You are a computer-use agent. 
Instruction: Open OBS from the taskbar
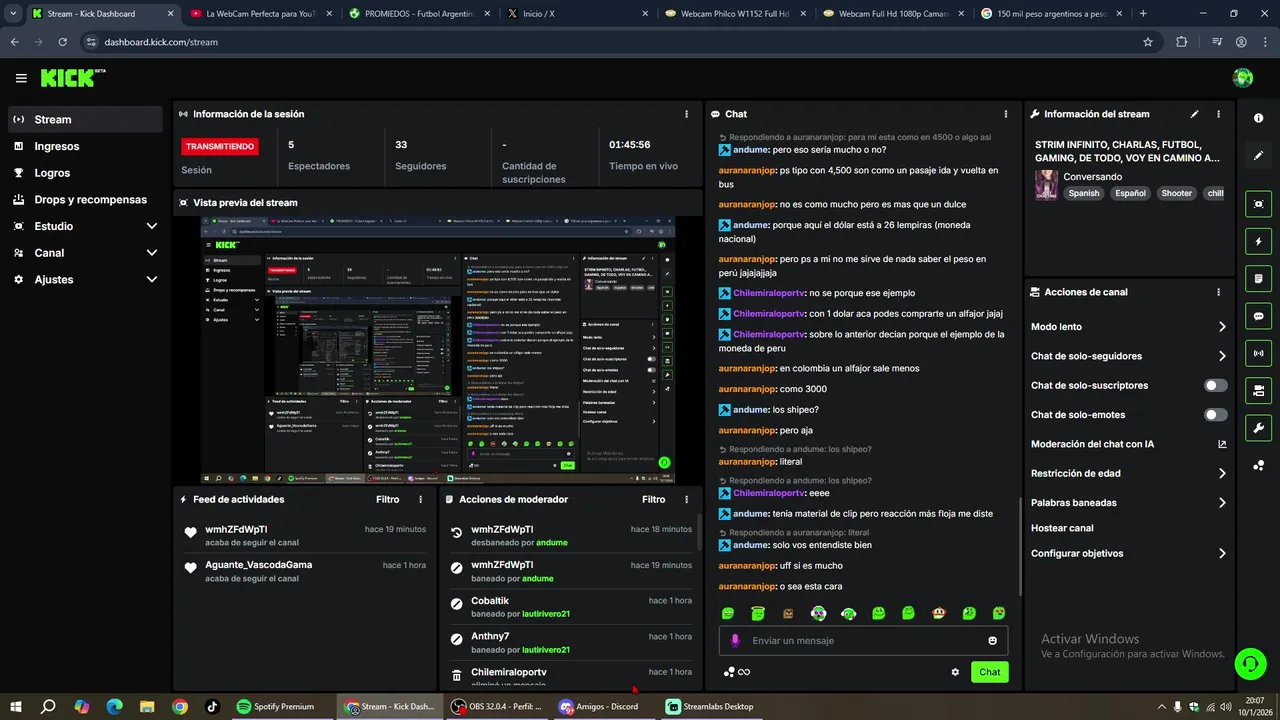[x=497, y=706]
